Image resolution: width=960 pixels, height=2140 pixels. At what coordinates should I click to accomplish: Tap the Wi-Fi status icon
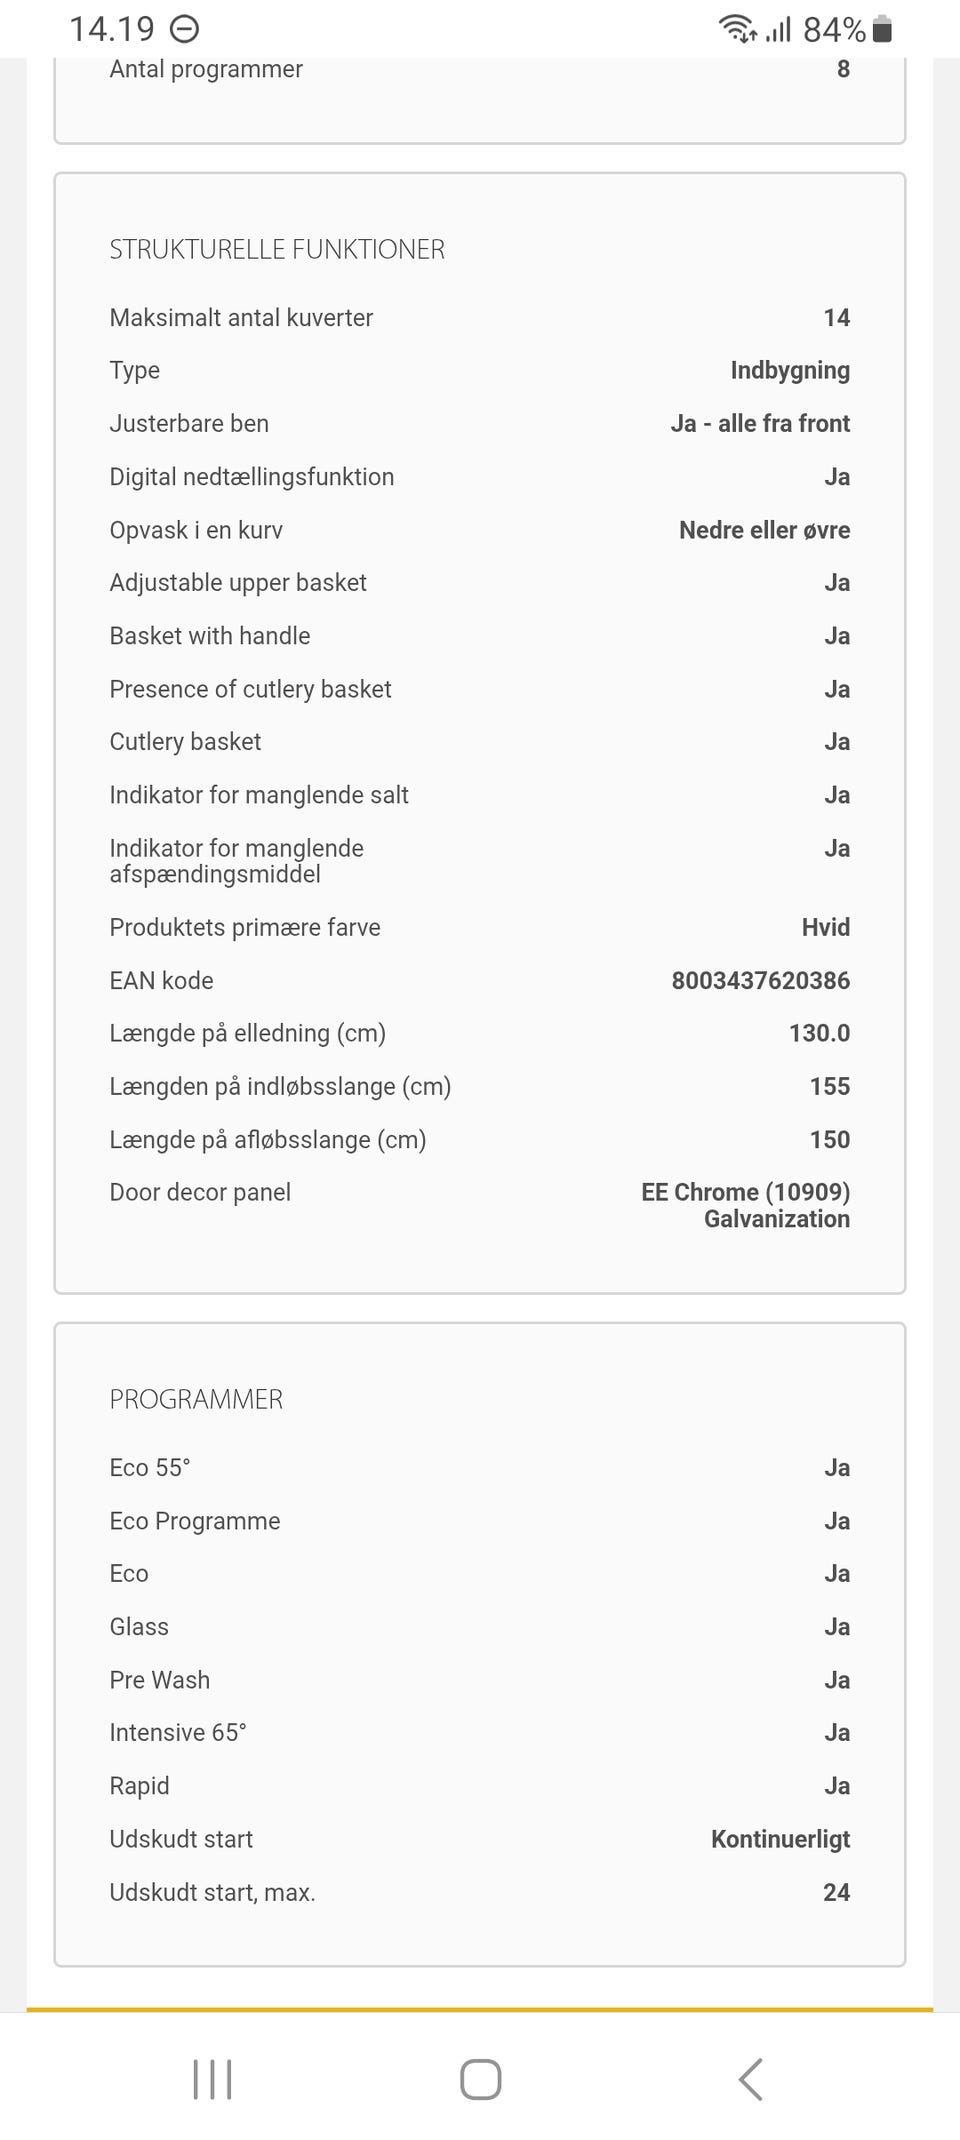click(x=738, y=30)
